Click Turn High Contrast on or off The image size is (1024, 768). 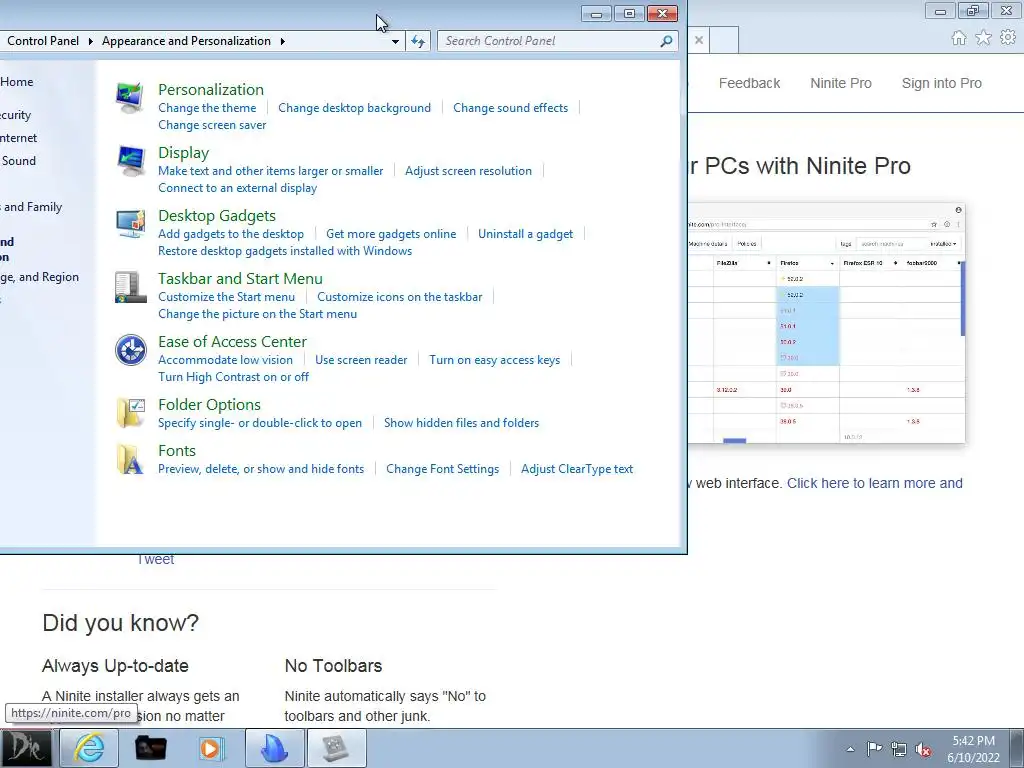click(233, 377)
